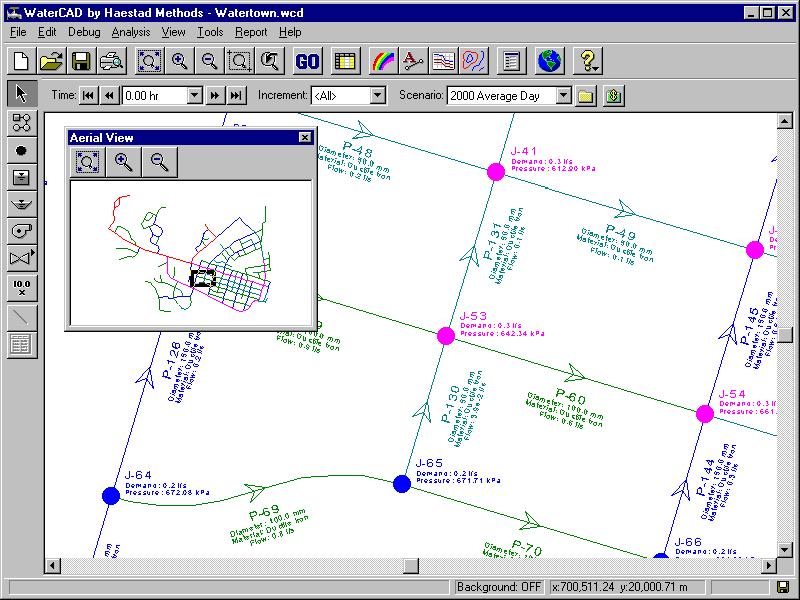This screenshot has height=600, width=800.
Task: Zoom in within Aerial View panel
Action: coord(123,162)
